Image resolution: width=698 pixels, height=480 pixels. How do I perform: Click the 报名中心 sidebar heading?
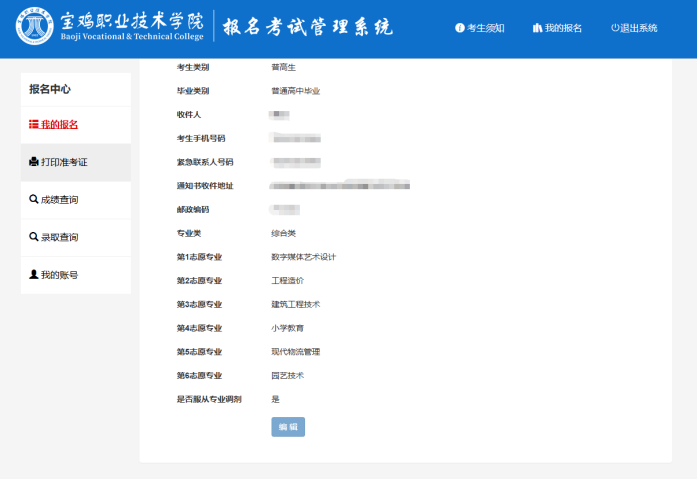point(50,89)
